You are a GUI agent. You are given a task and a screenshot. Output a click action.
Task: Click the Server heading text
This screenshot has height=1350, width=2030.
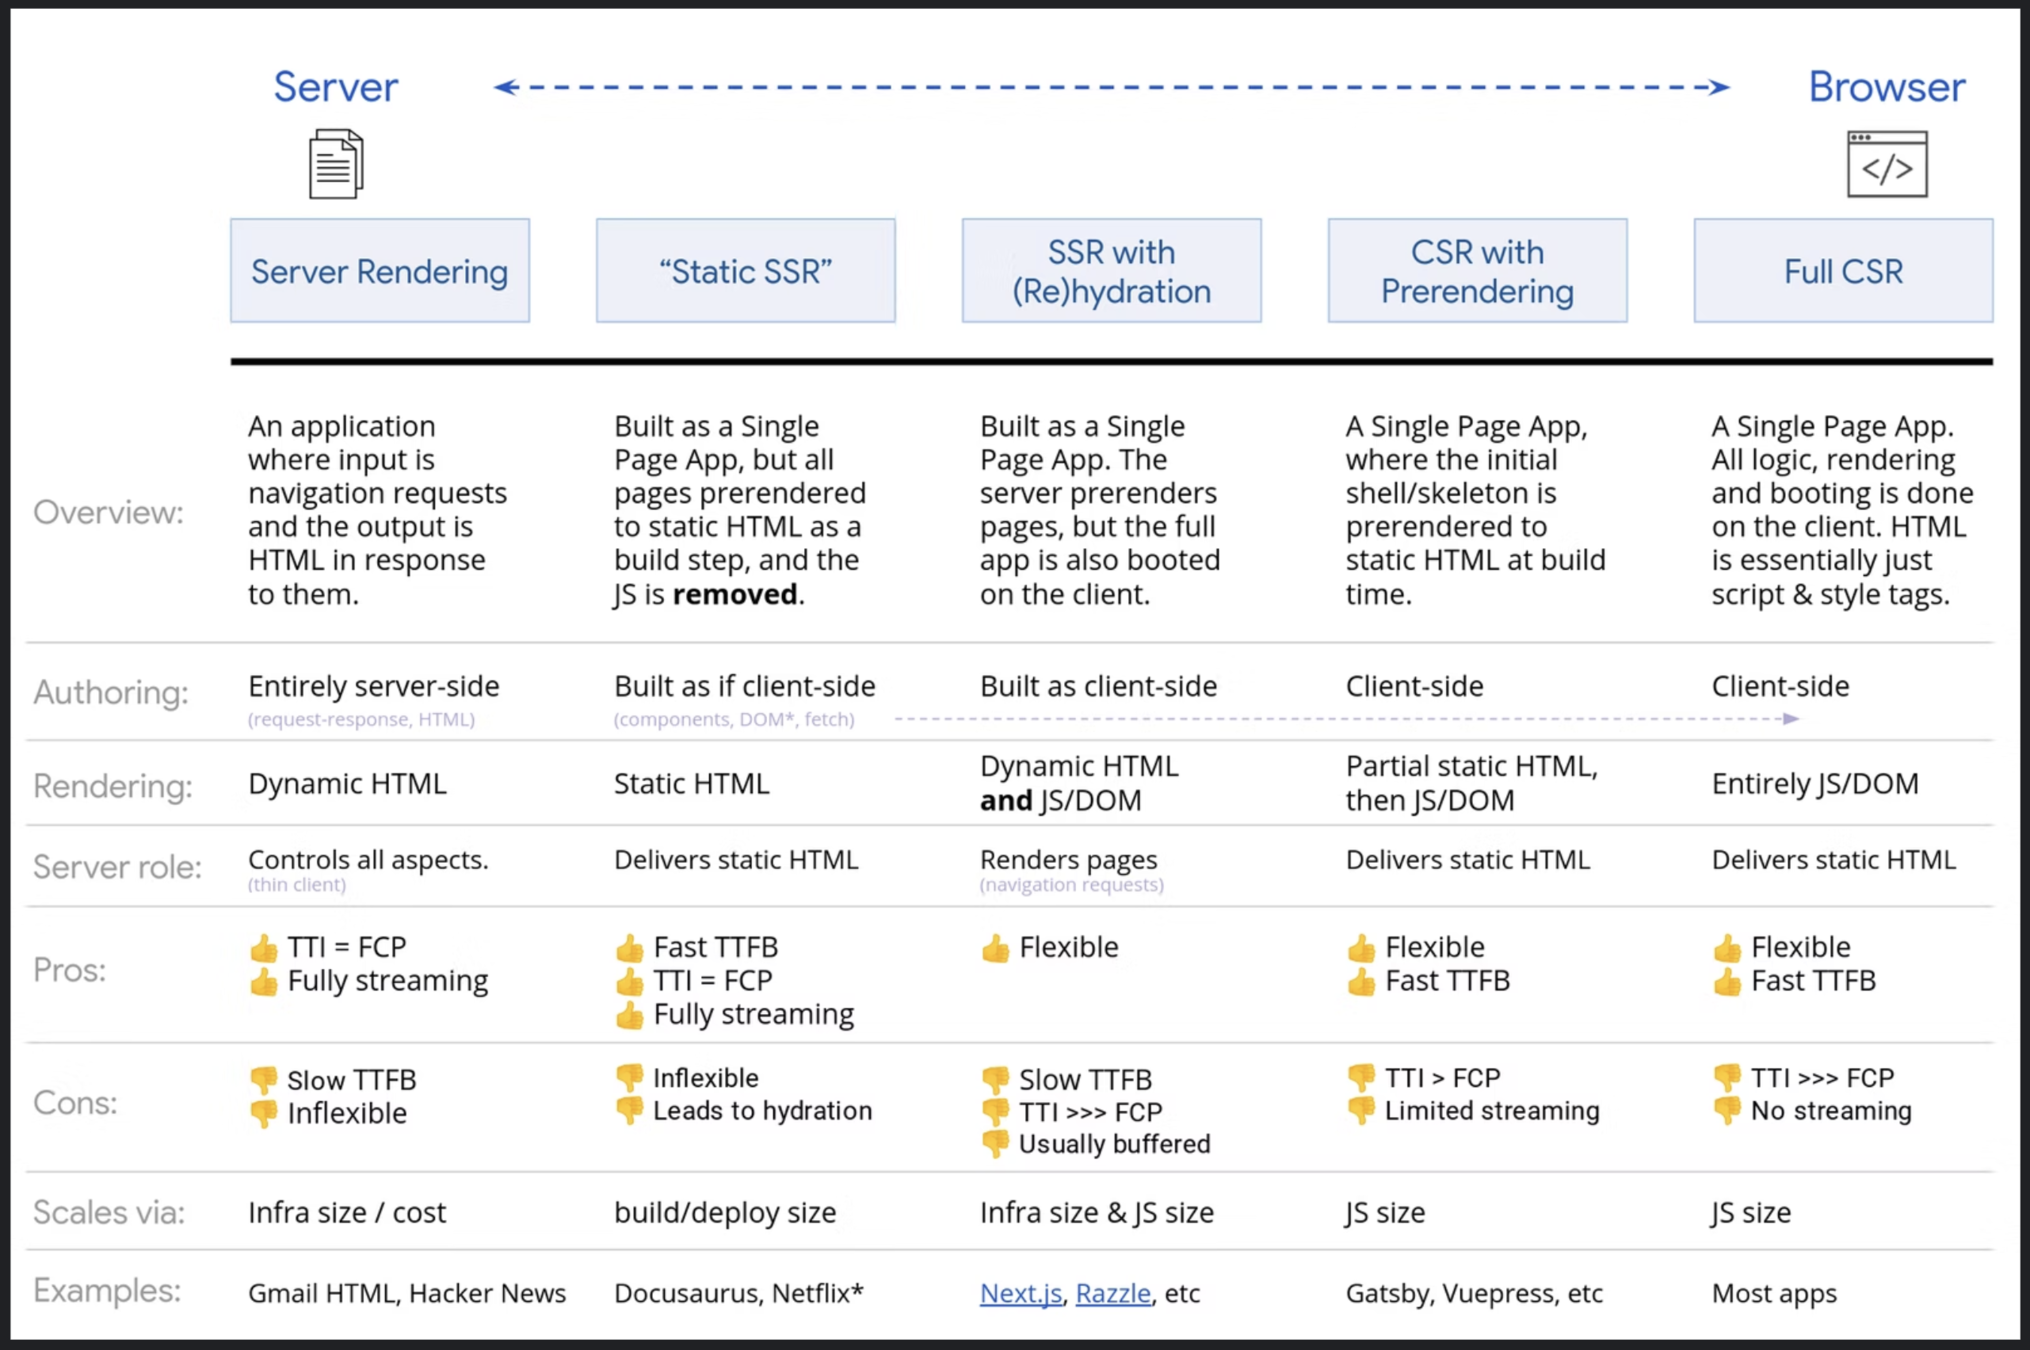(336, 87)
